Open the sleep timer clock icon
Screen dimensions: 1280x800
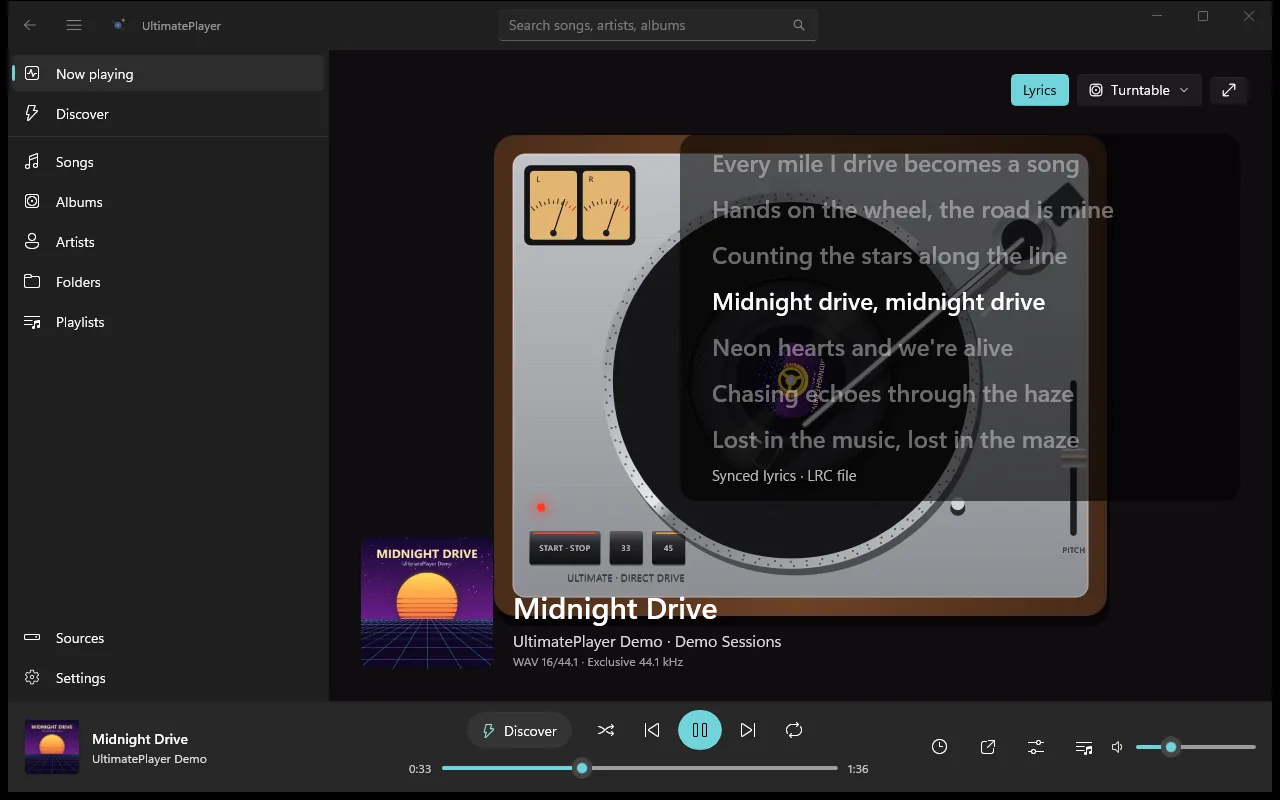tap(940, 747)
